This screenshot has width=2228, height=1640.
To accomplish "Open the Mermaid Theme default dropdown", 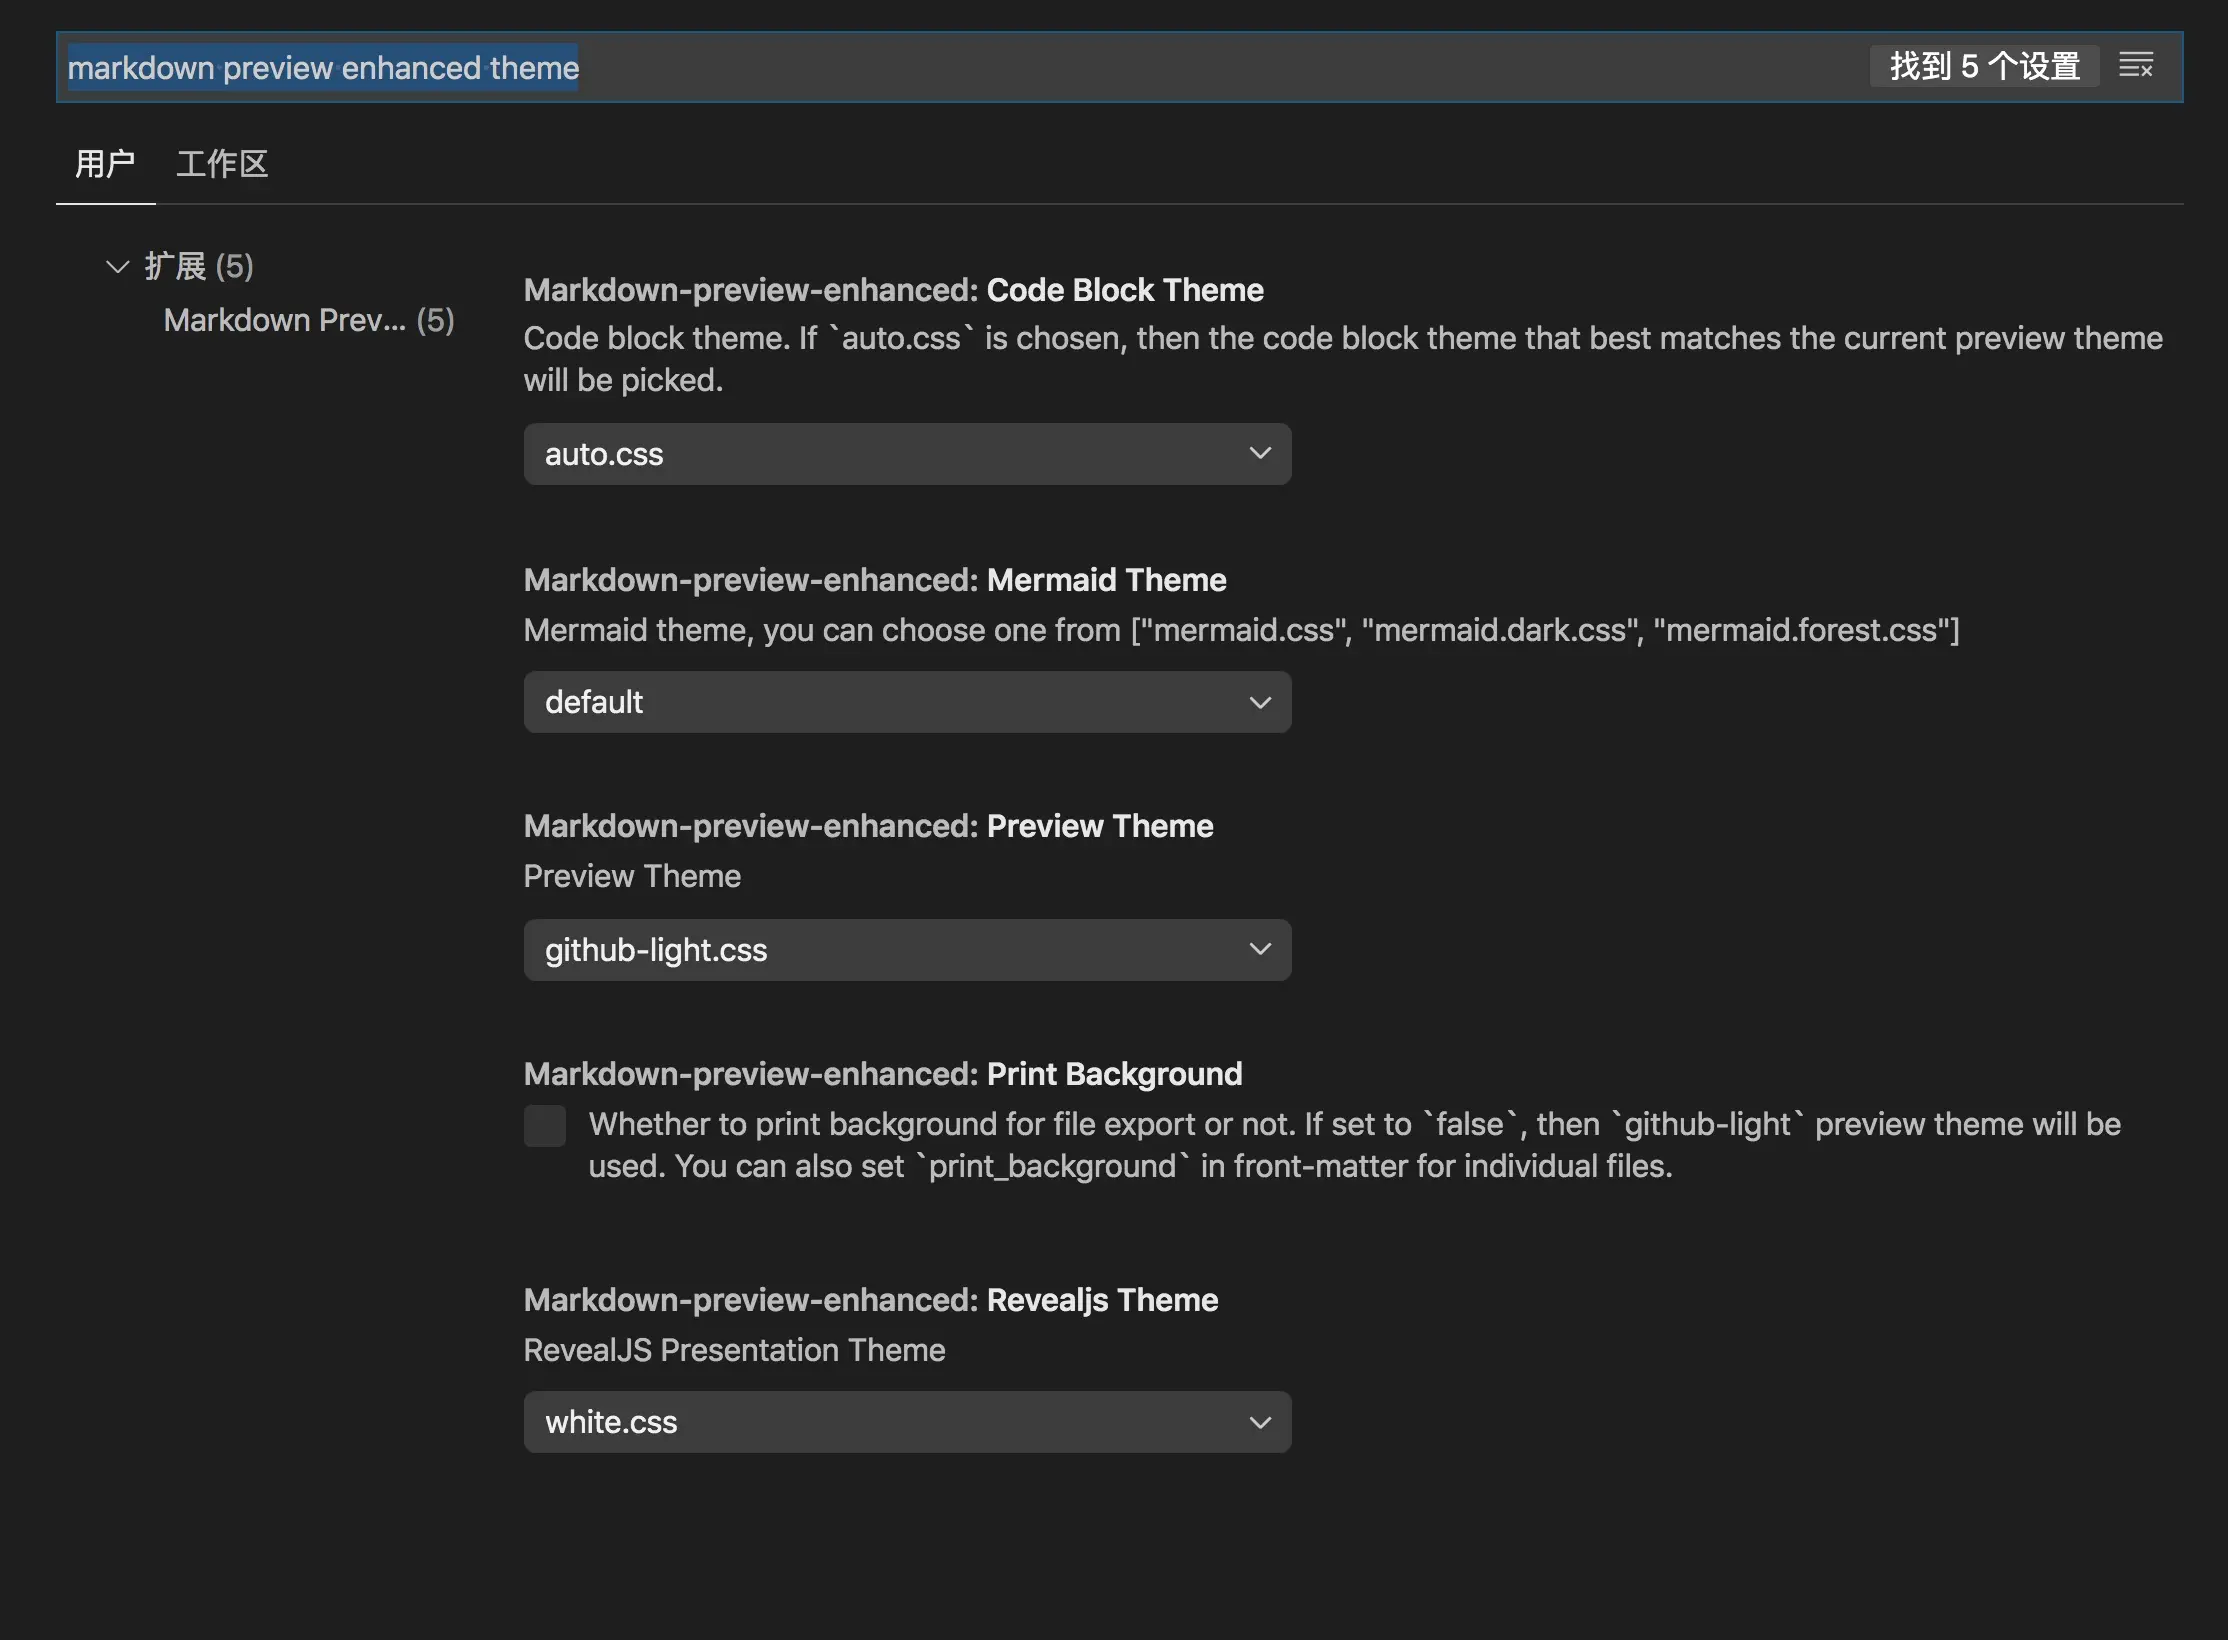I will click(906, 702).
